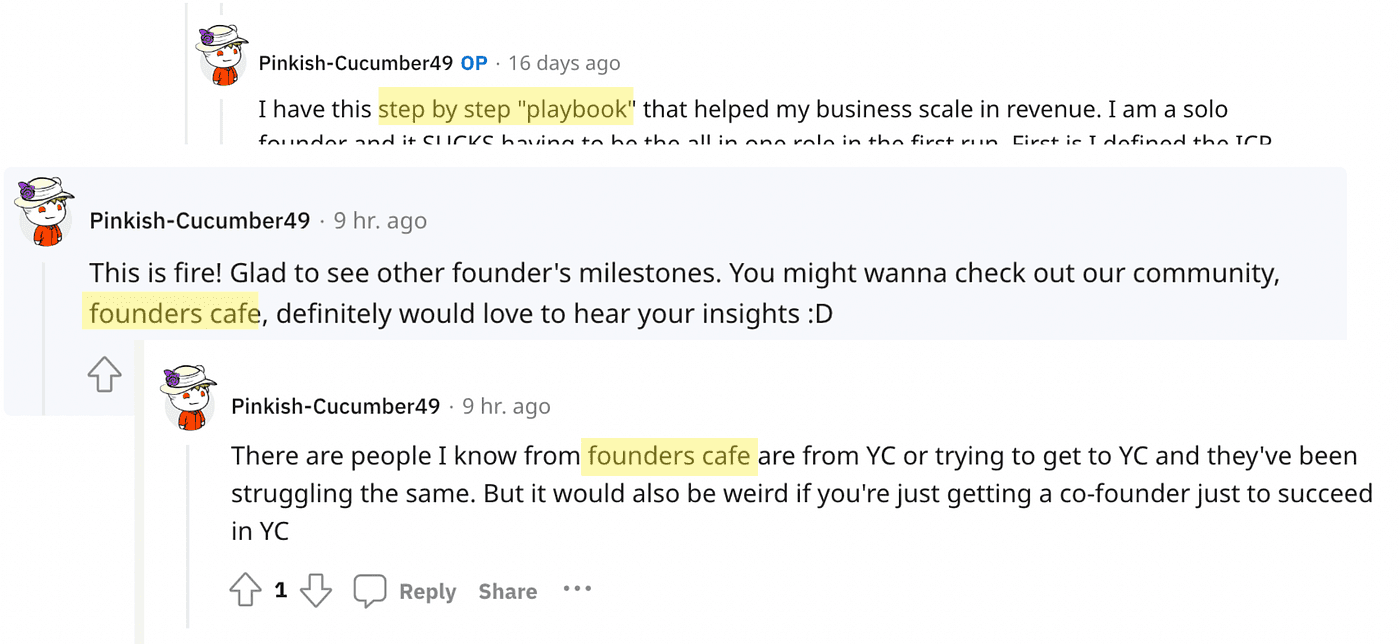Image resolution: width=1400 pixels, height=644 pixels.
Task: Collapse thread line under 'This is fire!' comment
Action: (x=43, y=335)
